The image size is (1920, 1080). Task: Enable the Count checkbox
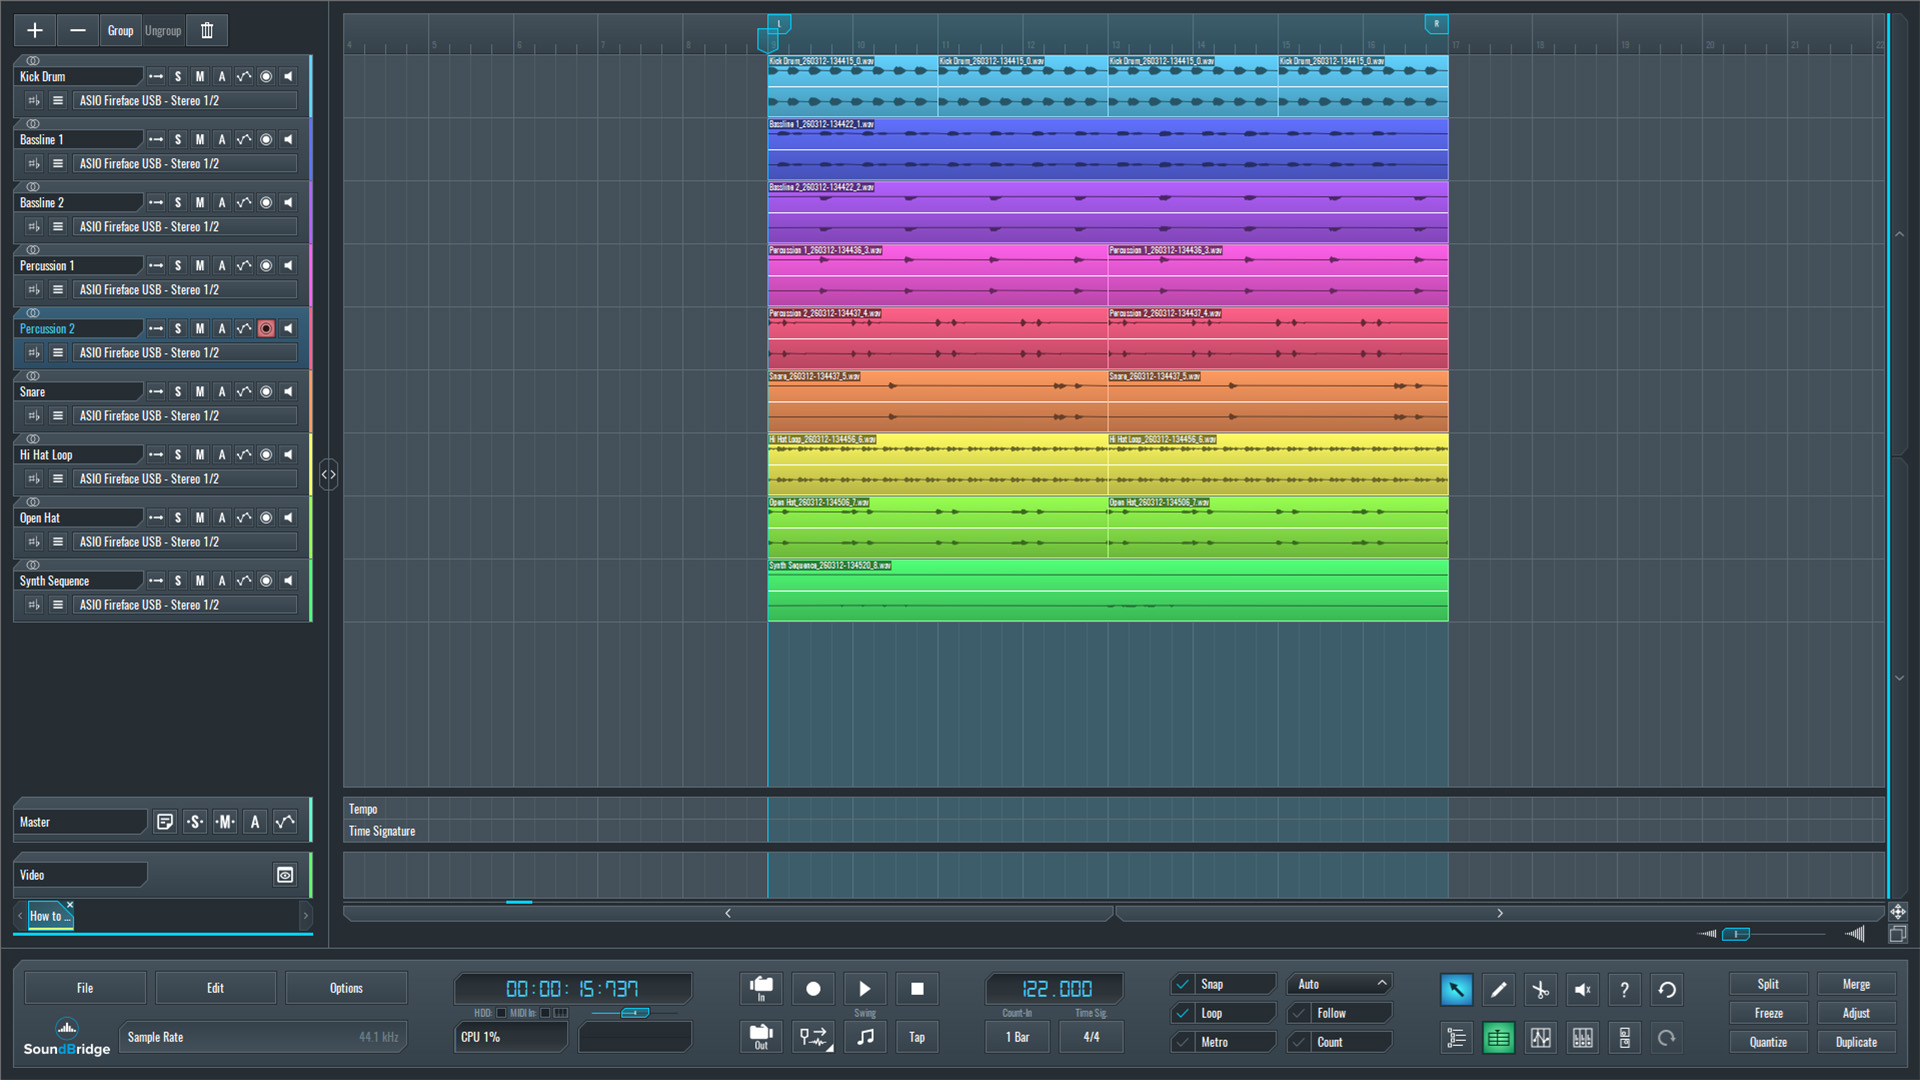[1299, 1042]
